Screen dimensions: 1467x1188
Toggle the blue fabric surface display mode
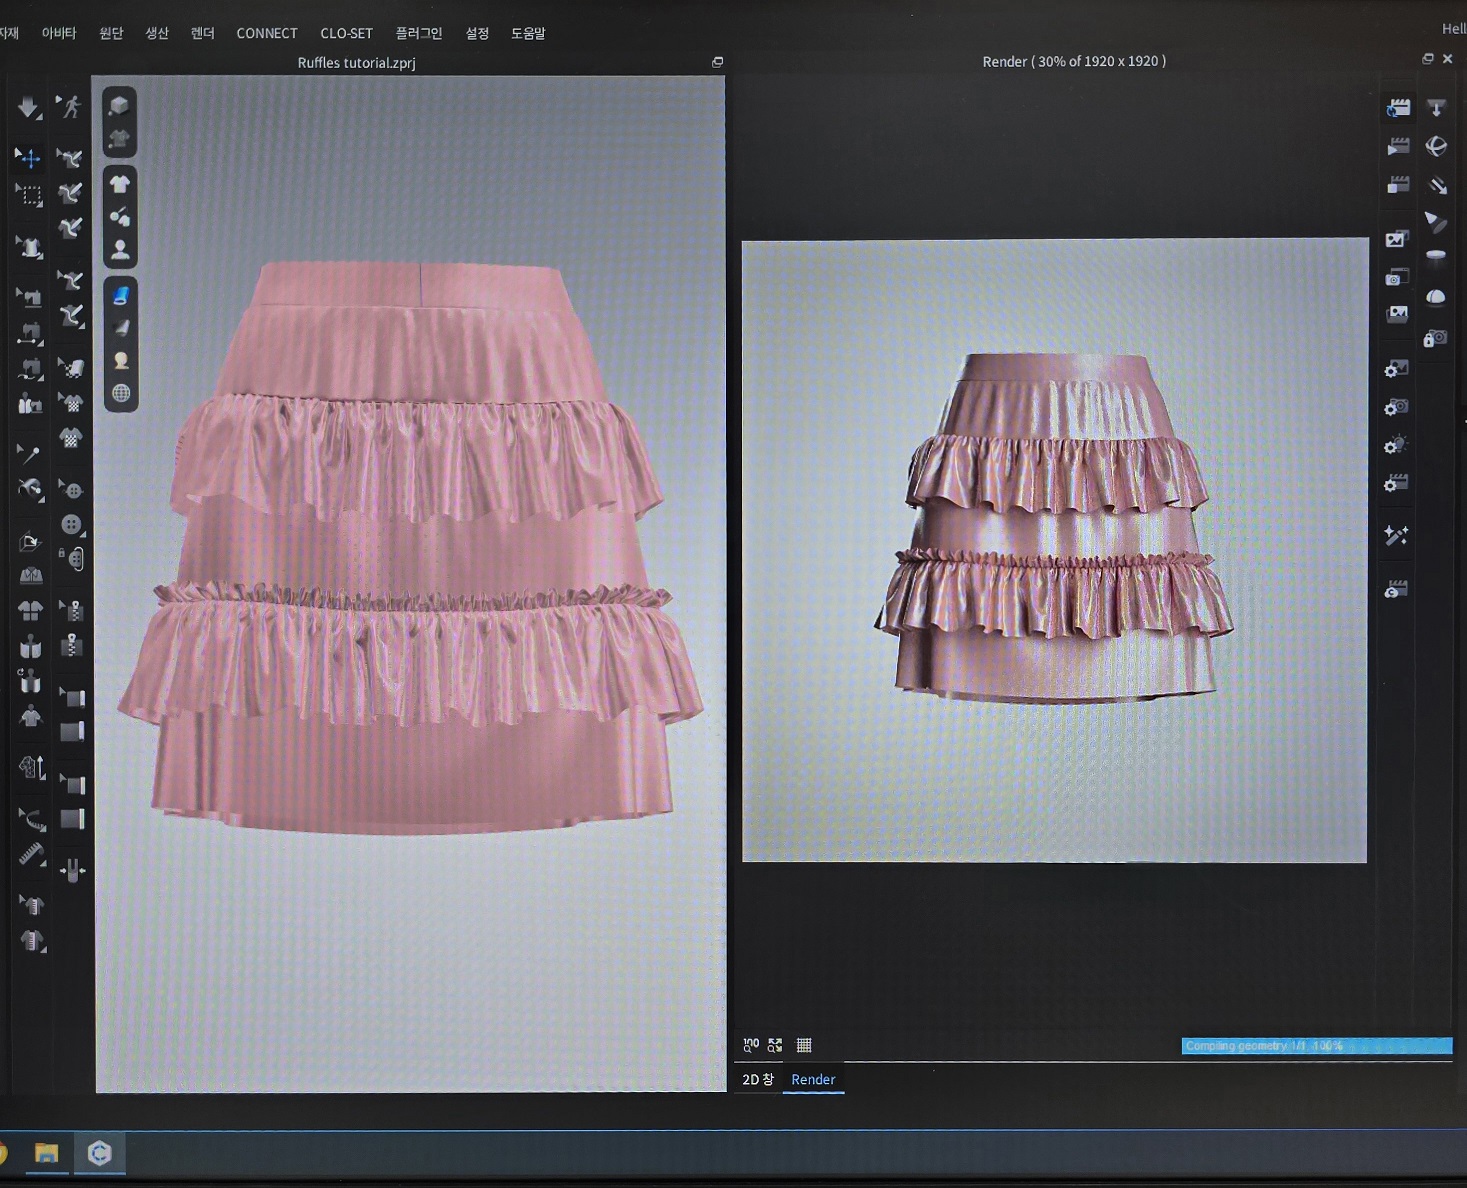click(120, 295)
